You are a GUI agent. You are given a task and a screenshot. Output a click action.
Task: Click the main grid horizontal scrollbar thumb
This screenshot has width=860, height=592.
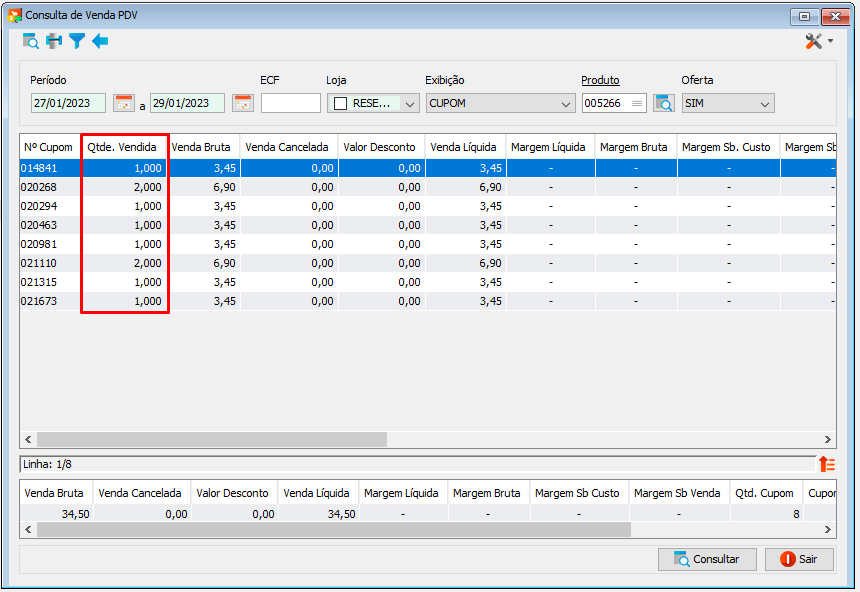coord(212,439)
